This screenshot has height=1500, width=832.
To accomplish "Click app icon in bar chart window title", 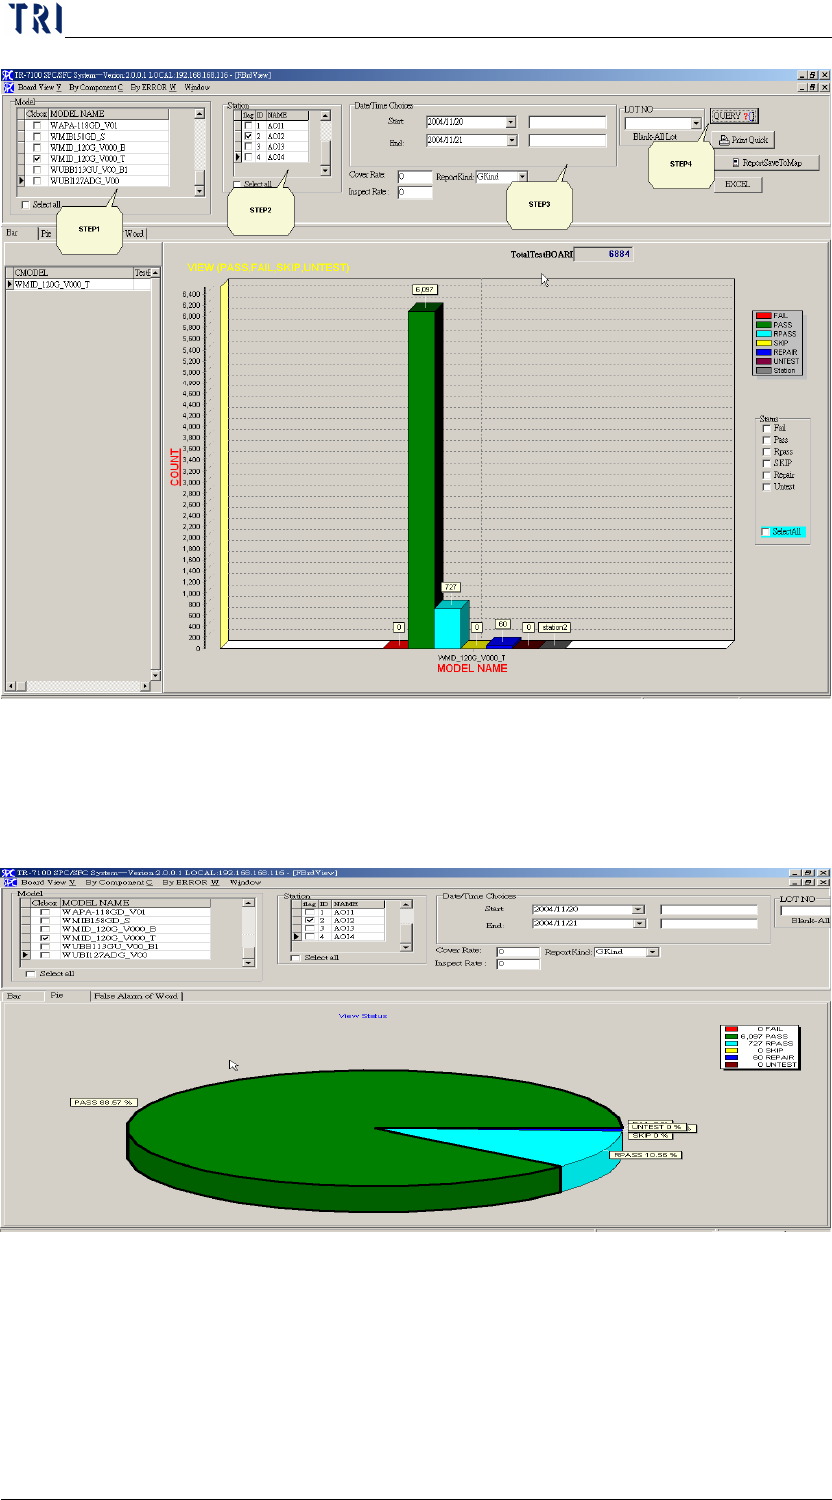I will tap(7, 75).
